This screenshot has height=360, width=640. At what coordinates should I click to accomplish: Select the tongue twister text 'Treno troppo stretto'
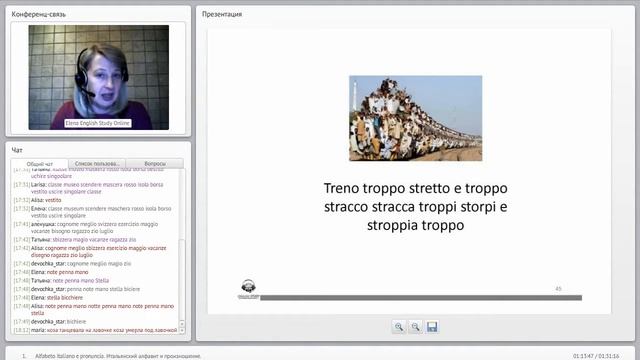coord(387,188)
